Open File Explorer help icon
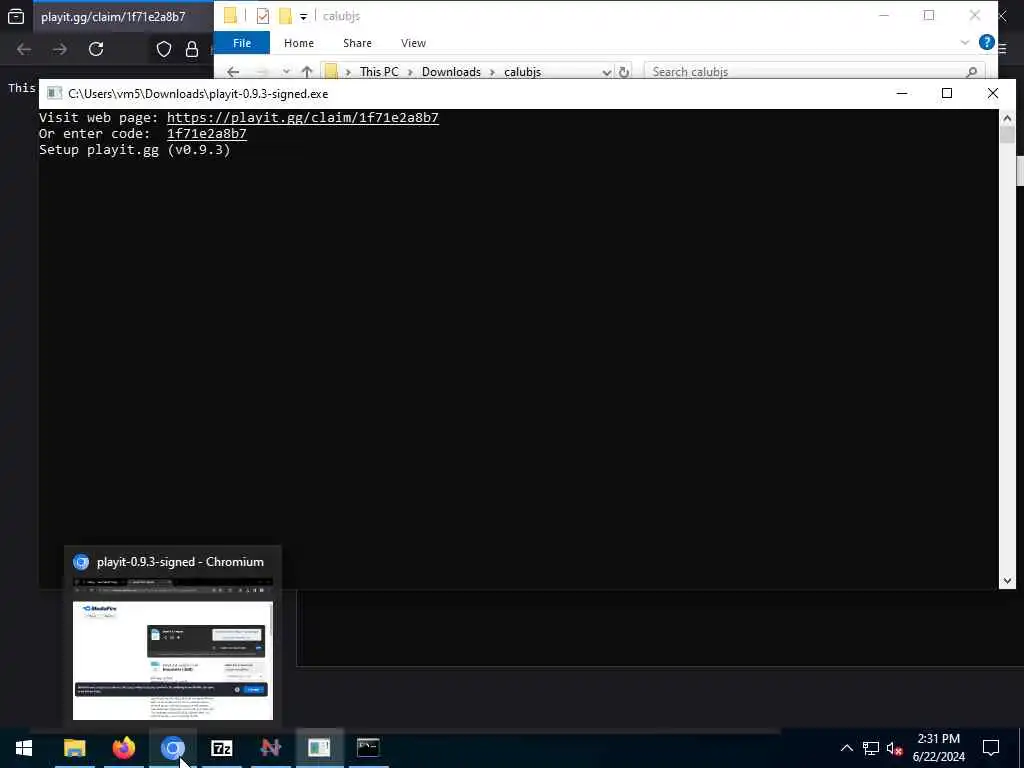The image size is (1024, 768). pyautogui.click(x=987, y=42)
